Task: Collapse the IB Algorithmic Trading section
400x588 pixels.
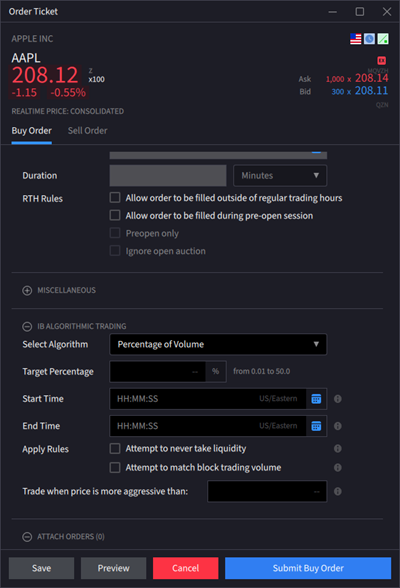Action: pyautogui.click(x=27, y=326)
